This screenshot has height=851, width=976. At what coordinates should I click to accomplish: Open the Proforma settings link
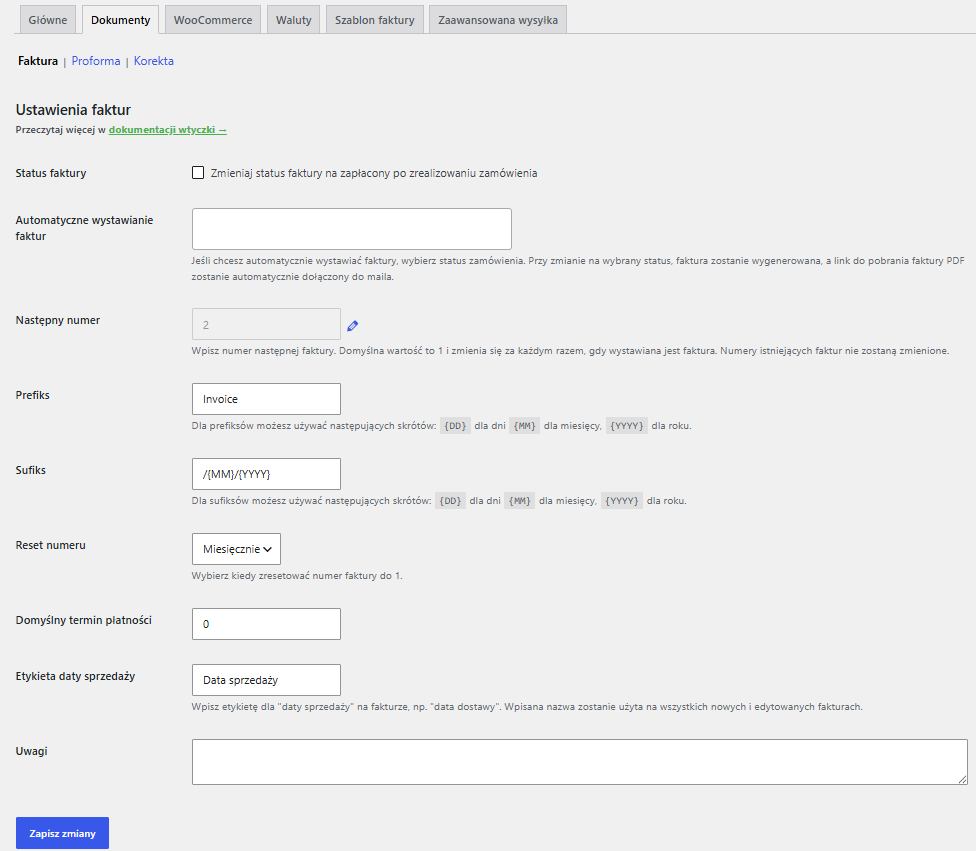tap(96, 61)
